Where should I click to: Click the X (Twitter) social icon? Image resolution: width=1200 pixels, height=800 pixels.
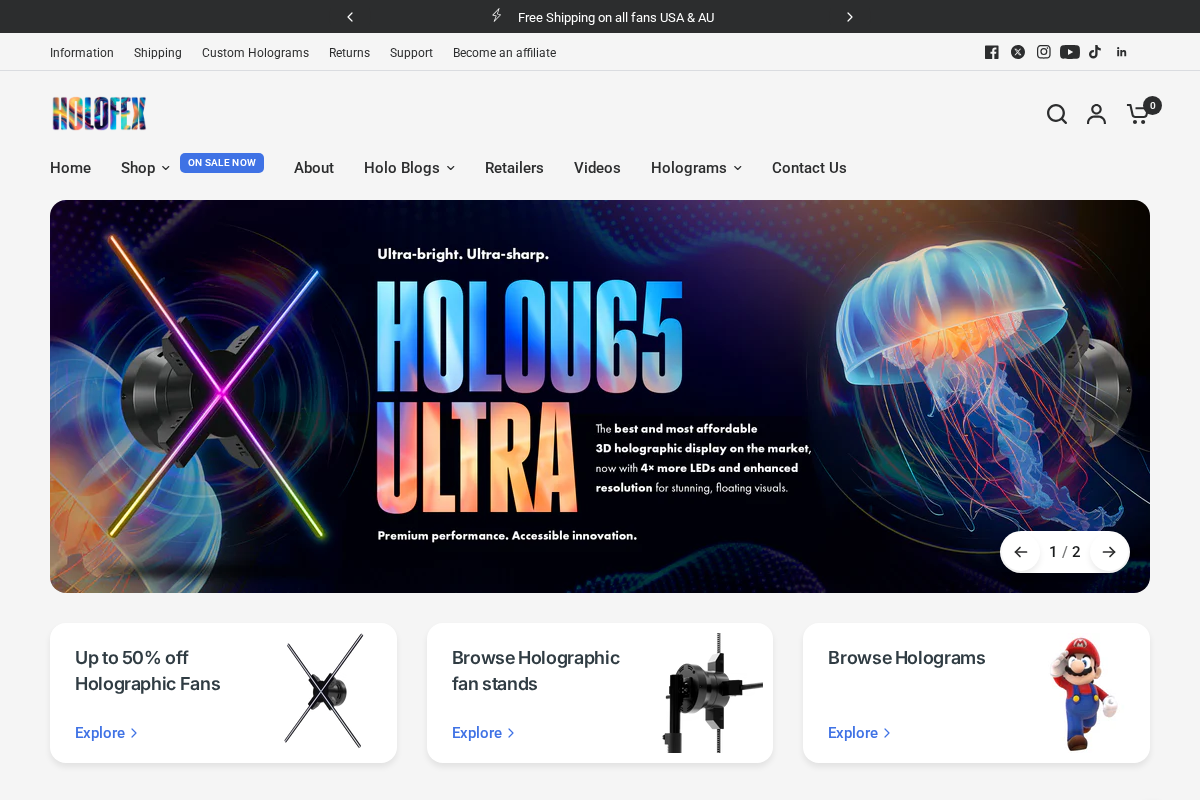coord(1017,51)
